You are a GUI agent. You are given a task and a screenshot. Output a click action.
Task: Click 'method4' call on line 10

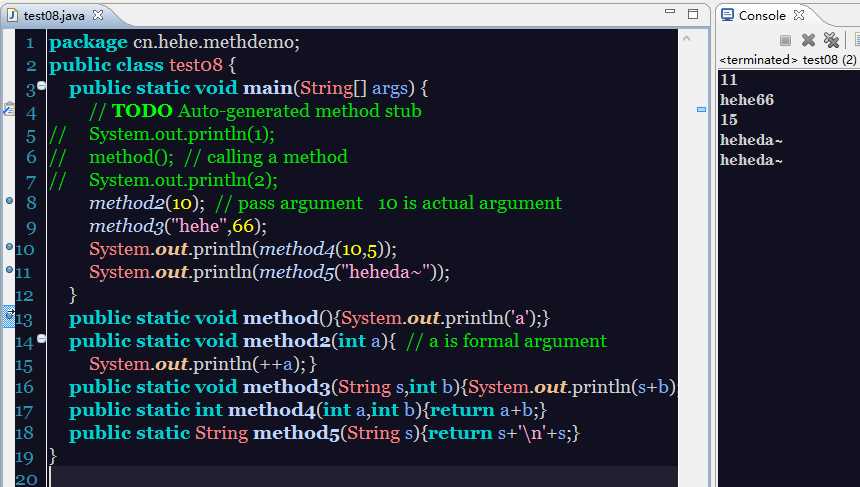pos(297,250)
